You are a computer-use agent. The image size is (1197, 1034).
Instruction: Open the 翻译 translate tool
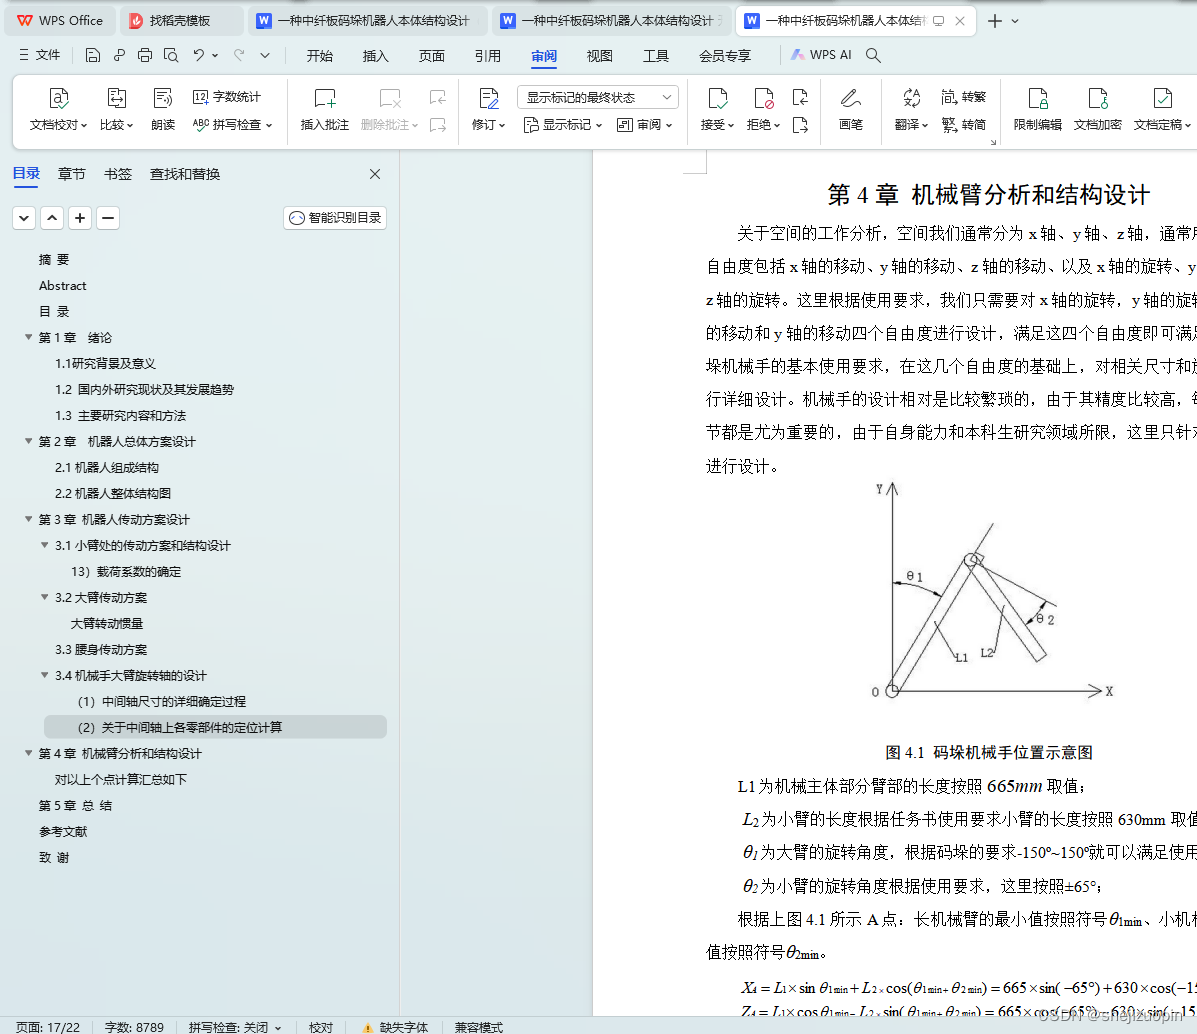[x=911, y=109]
